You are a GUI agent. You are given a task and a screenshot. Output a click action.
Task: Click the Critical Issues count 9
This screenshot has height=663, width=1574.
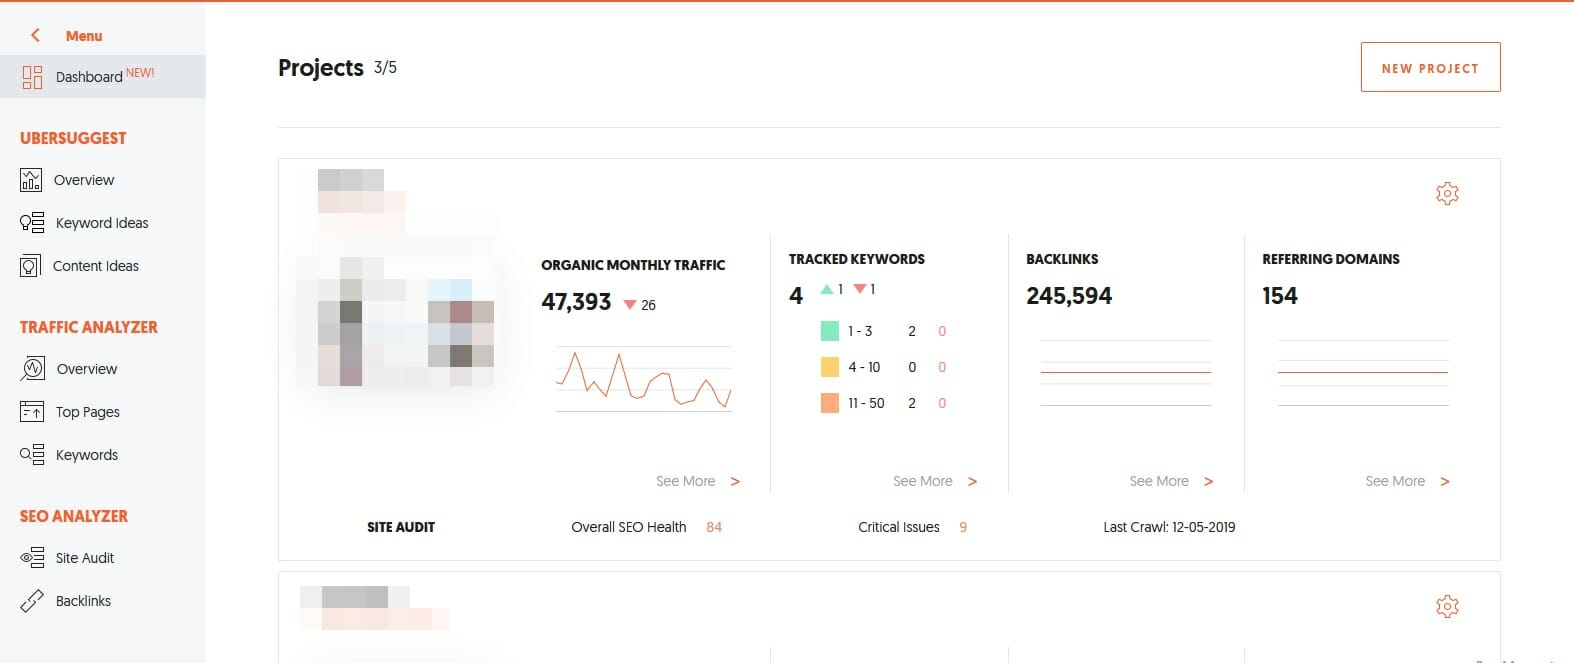tap(963, 527)
